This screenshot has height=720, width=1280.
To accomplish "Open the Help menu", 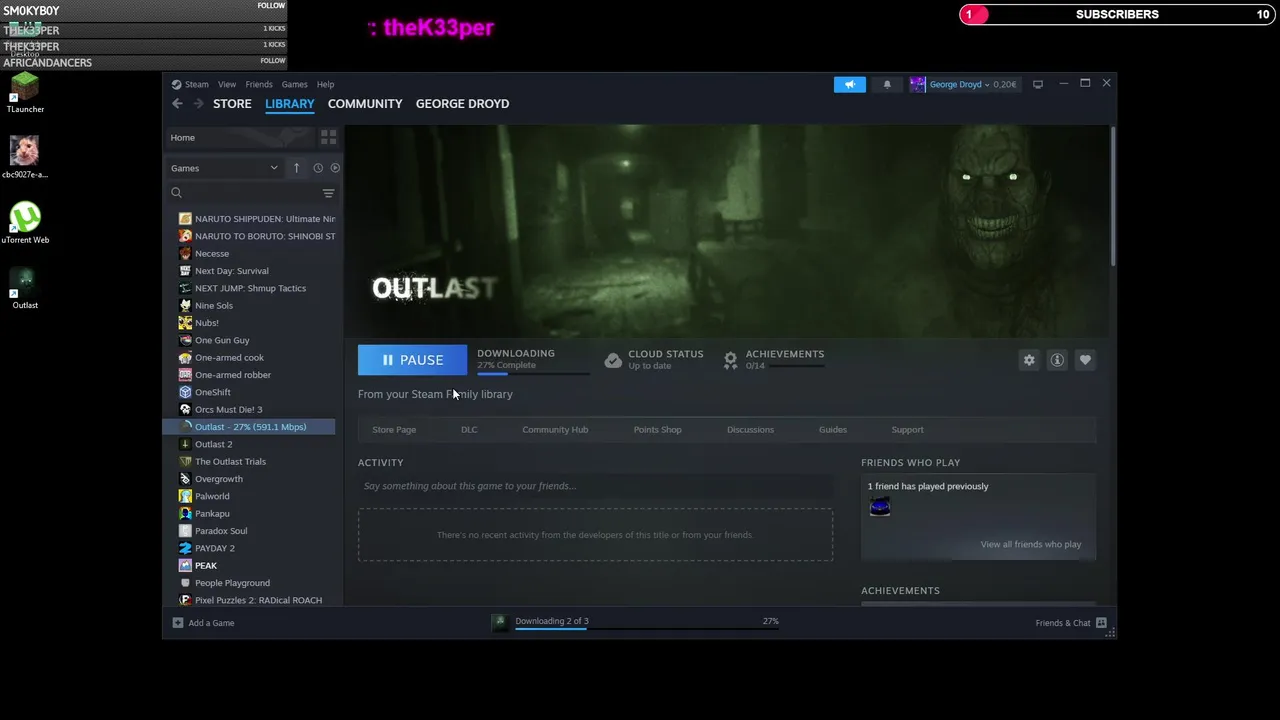I will coord(325,84).
